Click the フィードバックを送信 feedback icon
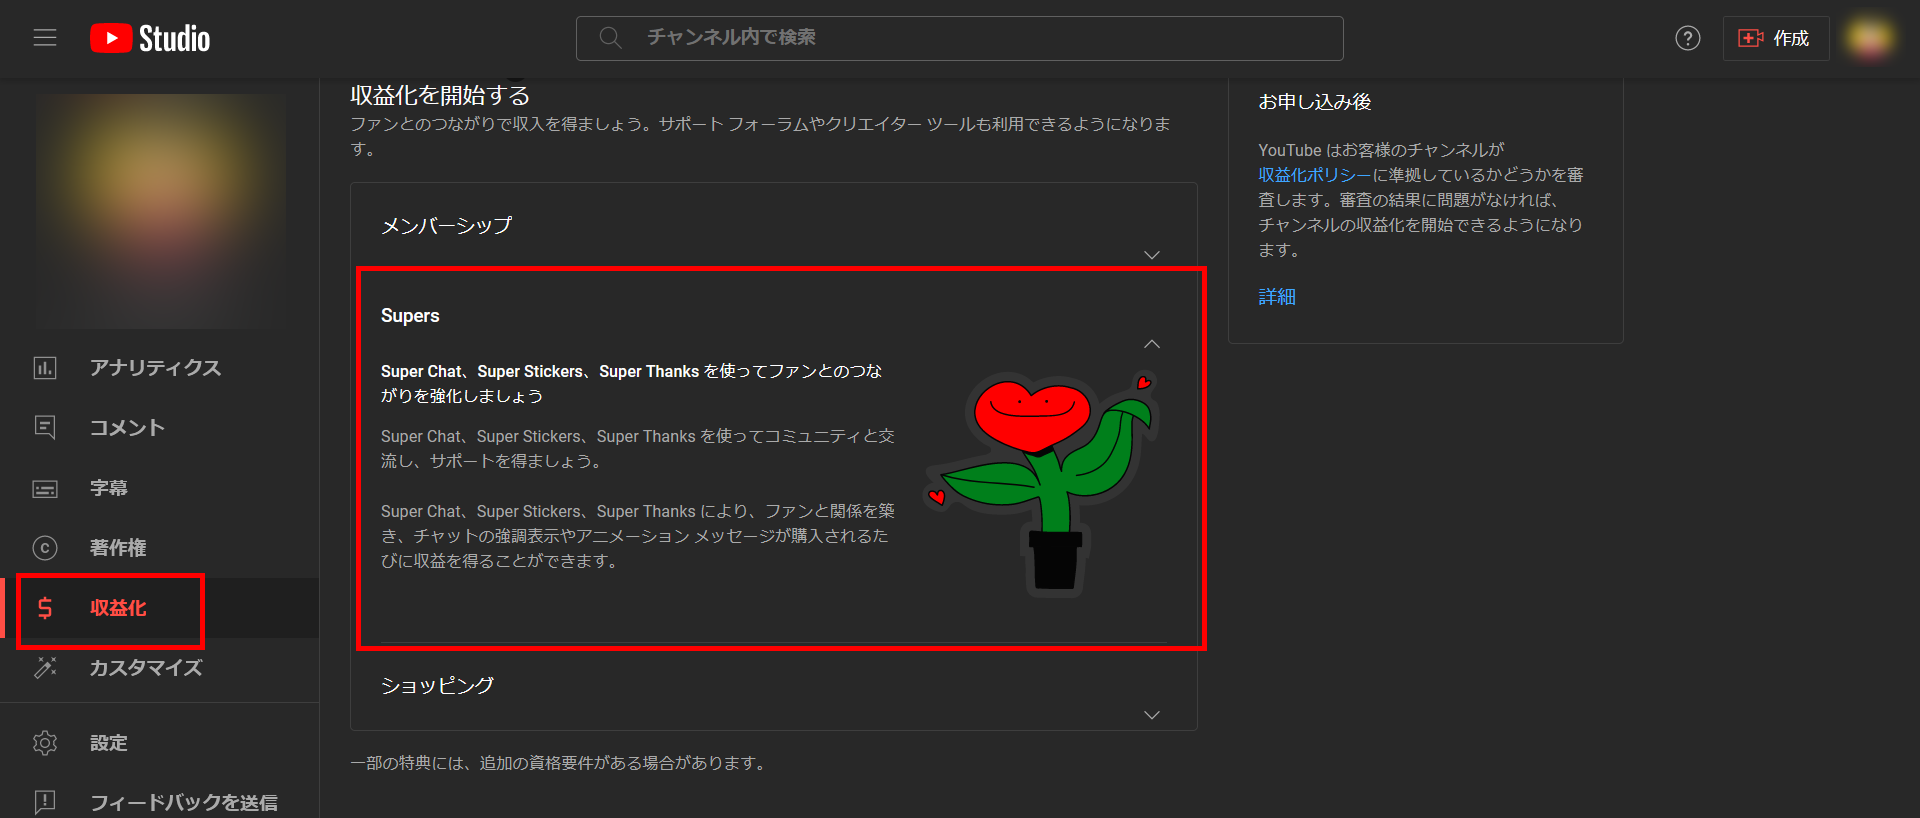This screenshot has width=1920, height=818. [x=45, y=802]
